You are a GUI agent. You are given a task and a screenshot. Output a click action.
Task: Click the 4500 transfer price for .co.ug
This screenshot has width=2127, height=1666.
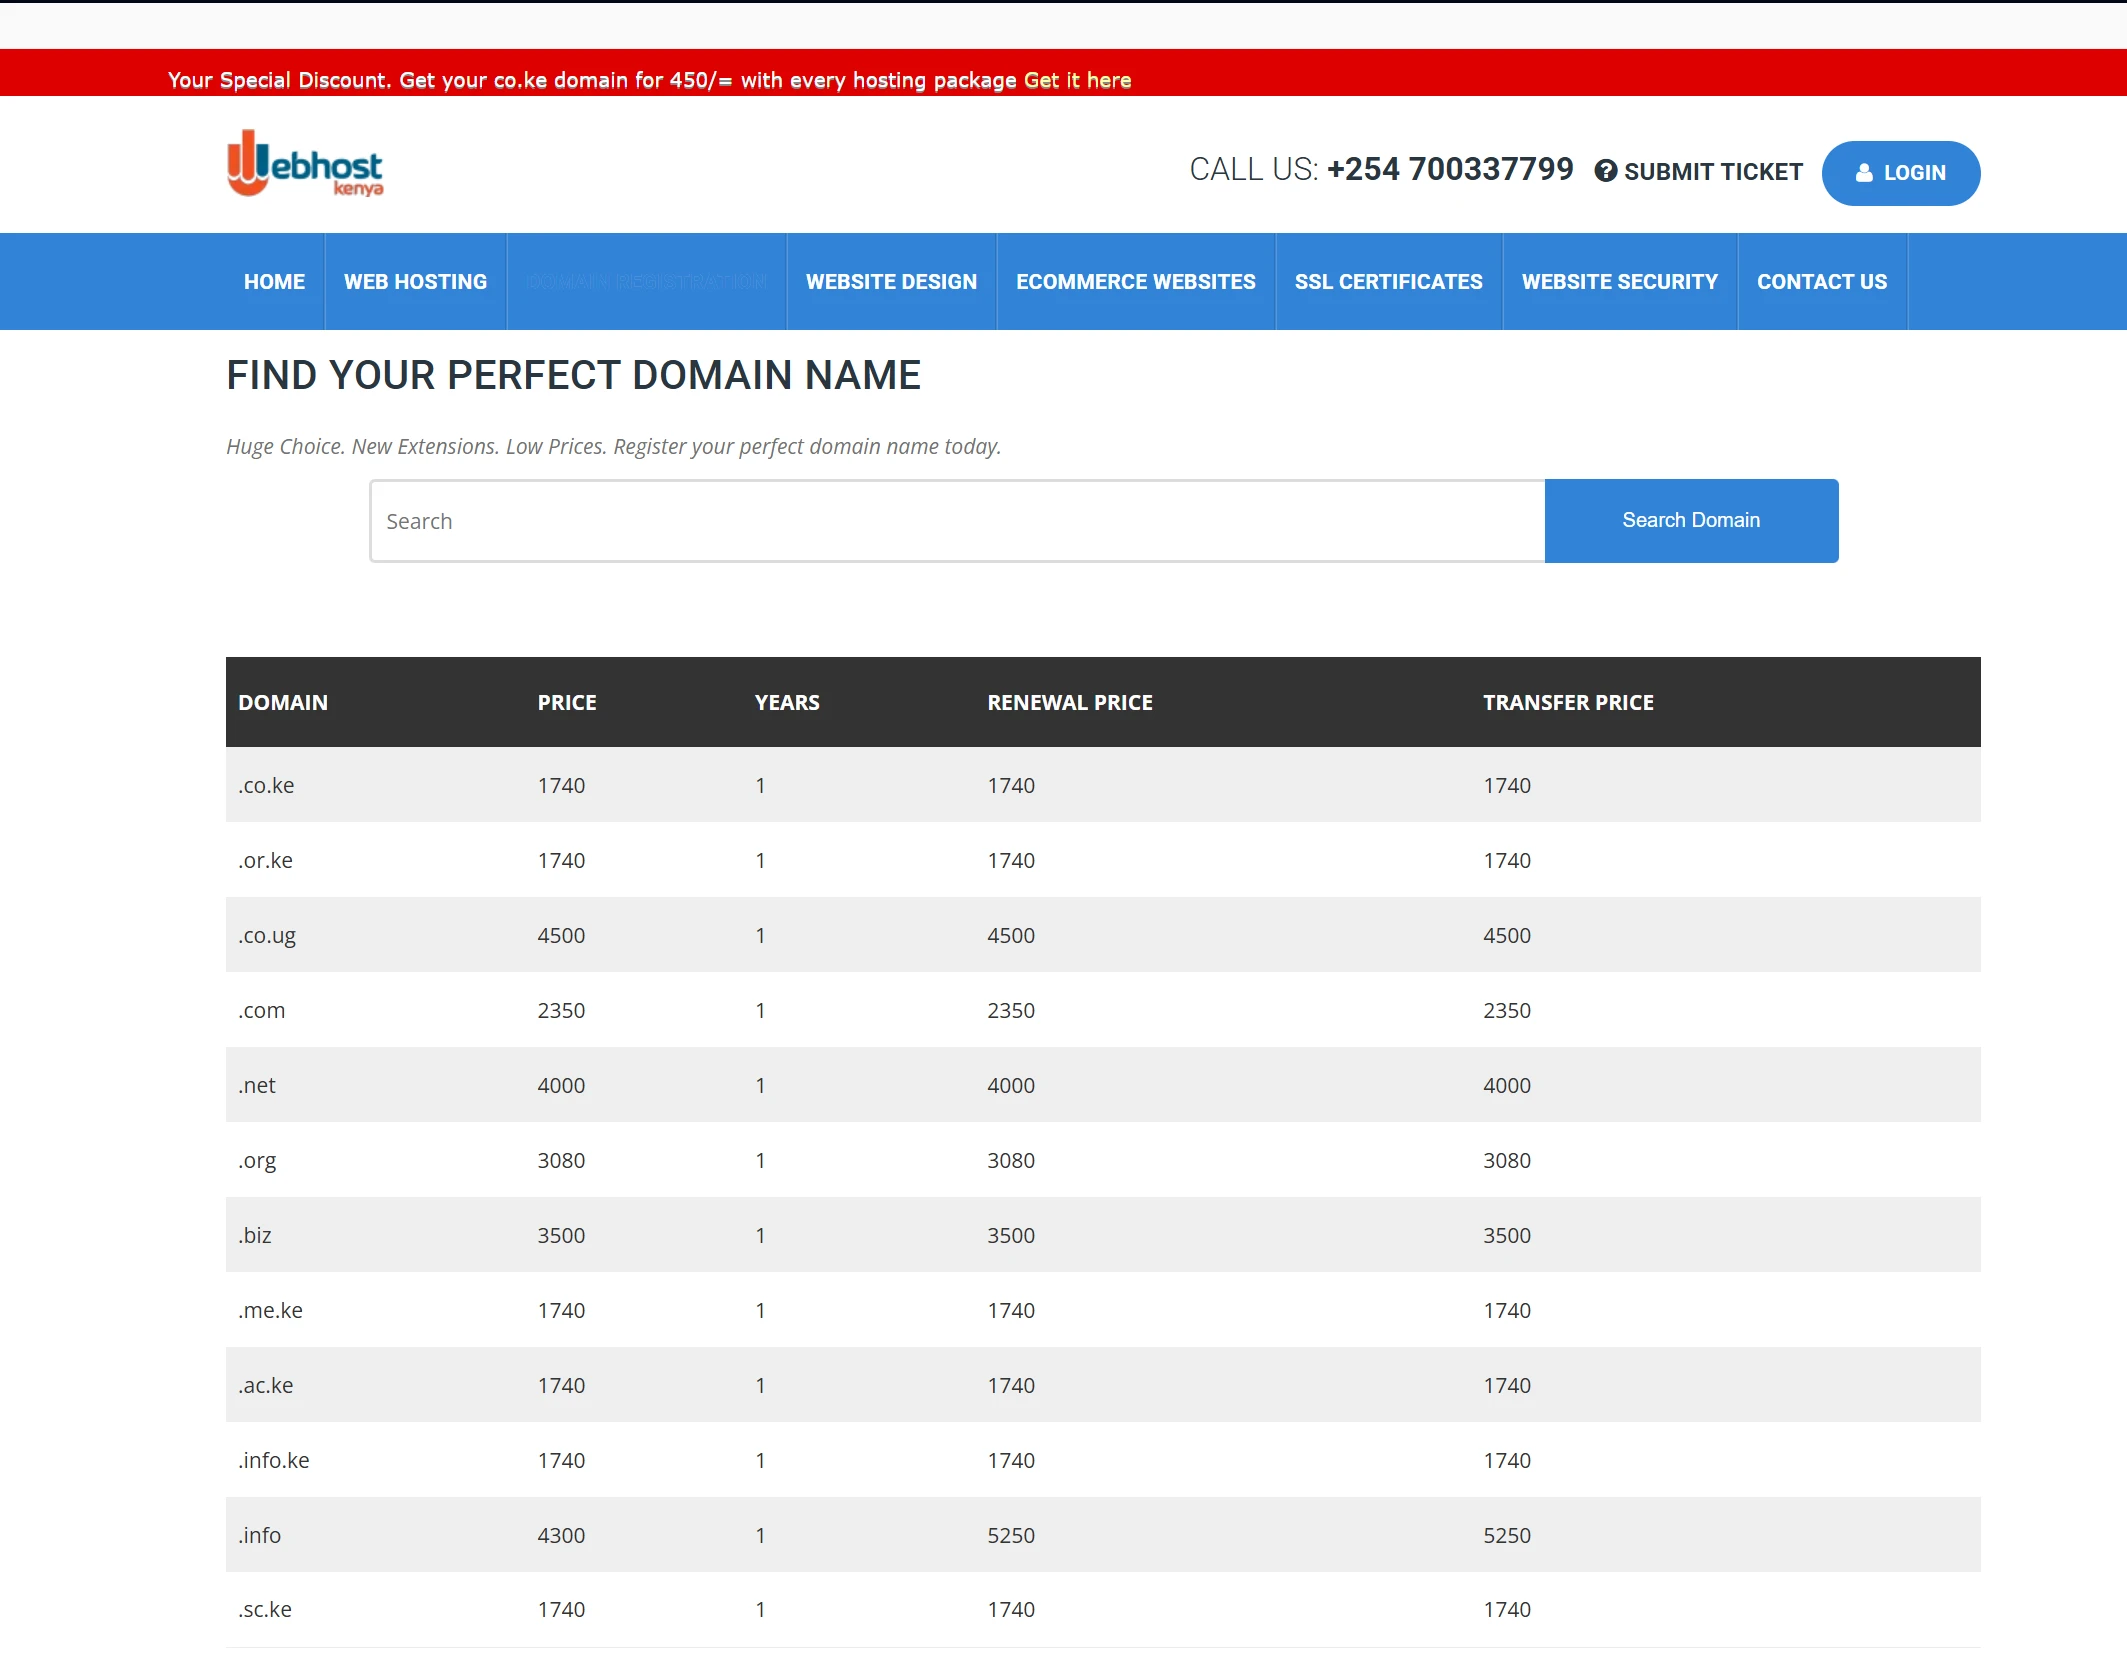[1507, 935]
